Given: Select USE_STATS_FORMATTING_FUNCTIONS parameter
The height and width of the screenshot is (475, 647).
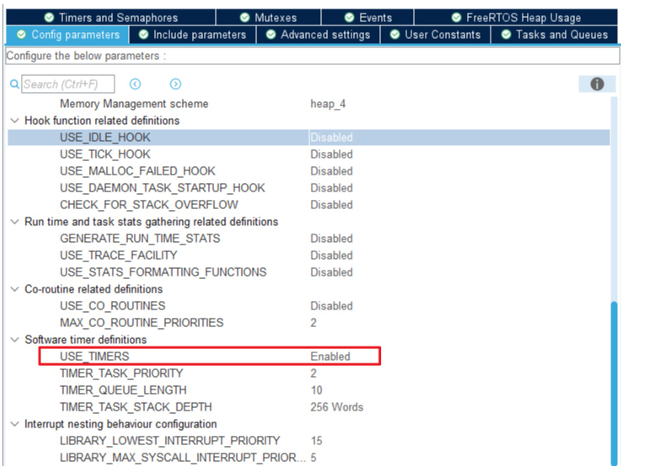Looking at the screenshot, I should click(163, 272).
